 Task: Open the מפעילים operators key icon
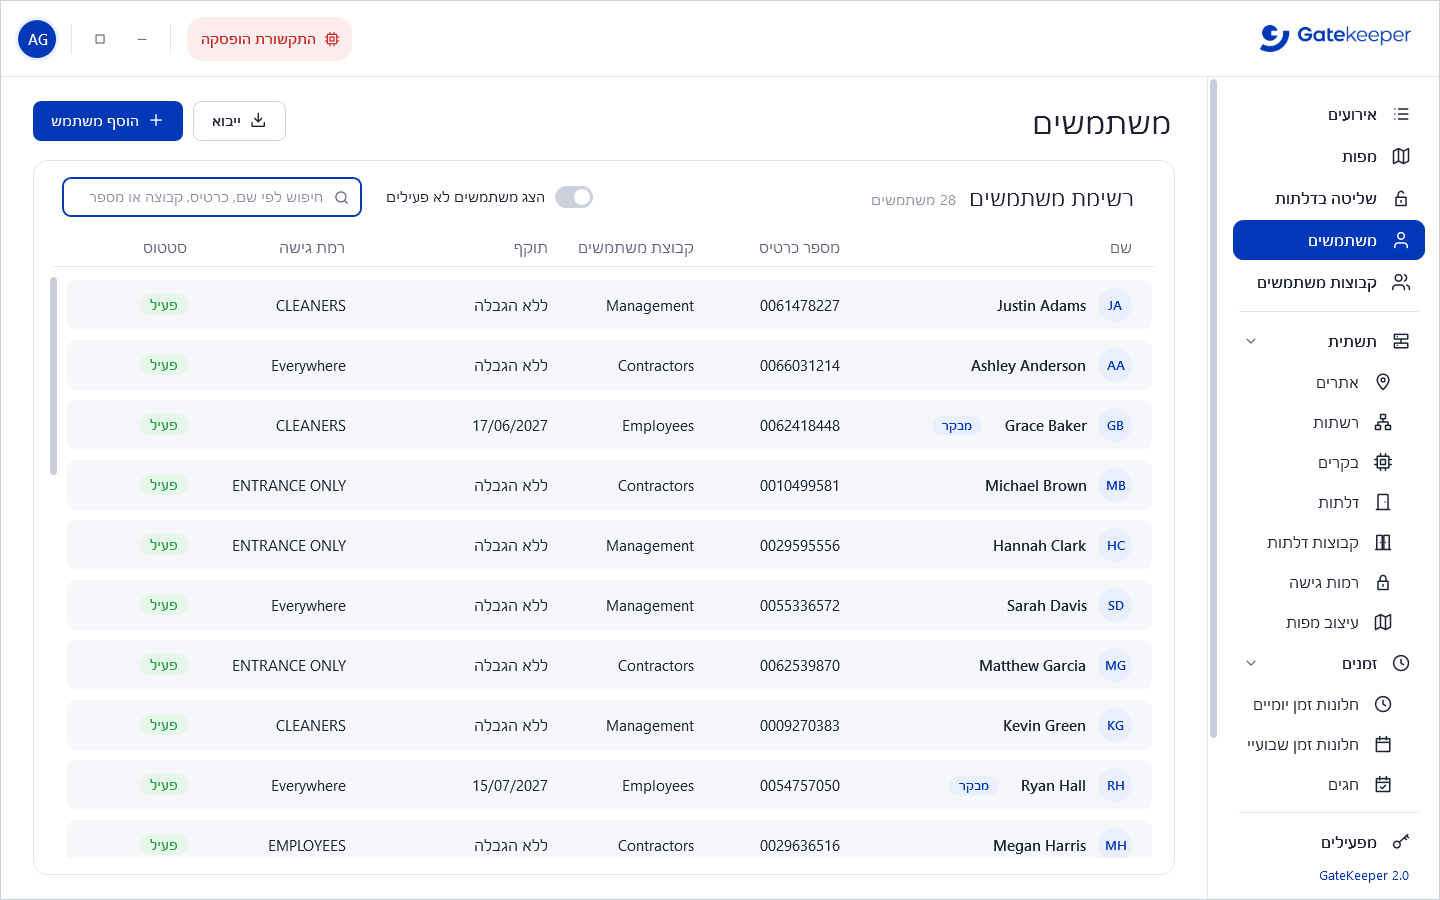tap(1401, 842)
